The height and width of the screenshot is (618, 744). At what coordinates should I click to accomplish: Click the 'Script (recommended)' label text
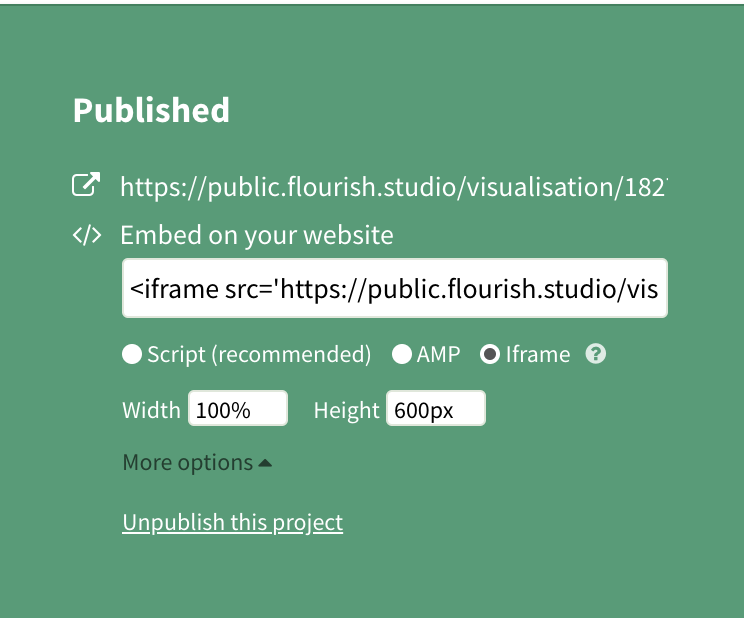[259, 354]
